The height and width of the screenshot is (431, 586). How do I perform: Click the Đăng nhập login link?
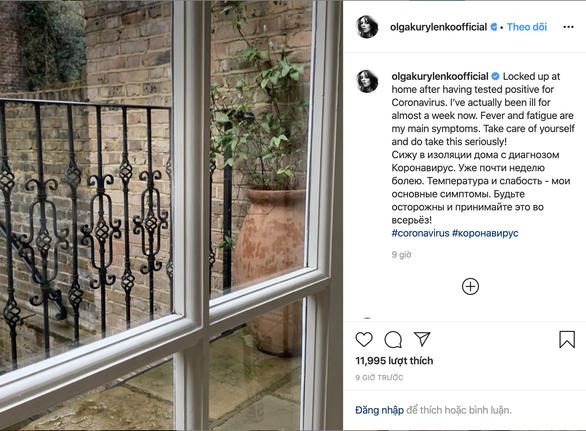379,410
